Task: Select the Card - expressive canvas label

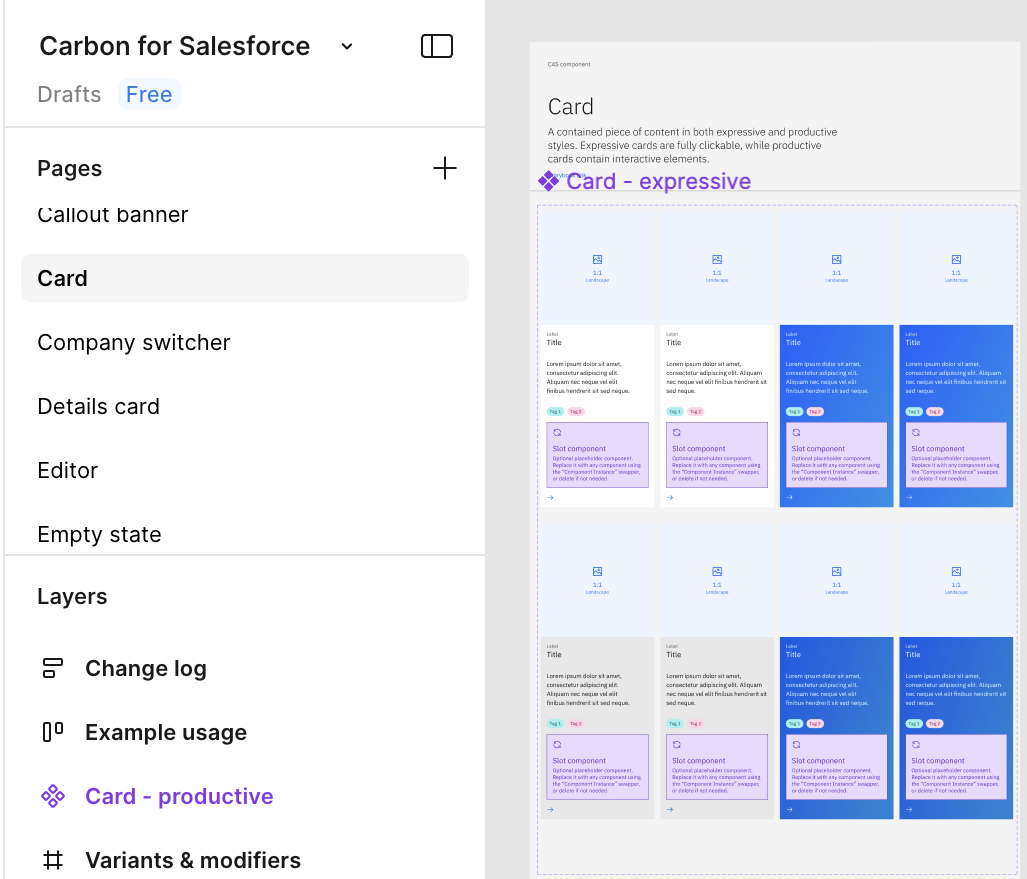Action: coord(658,181)
